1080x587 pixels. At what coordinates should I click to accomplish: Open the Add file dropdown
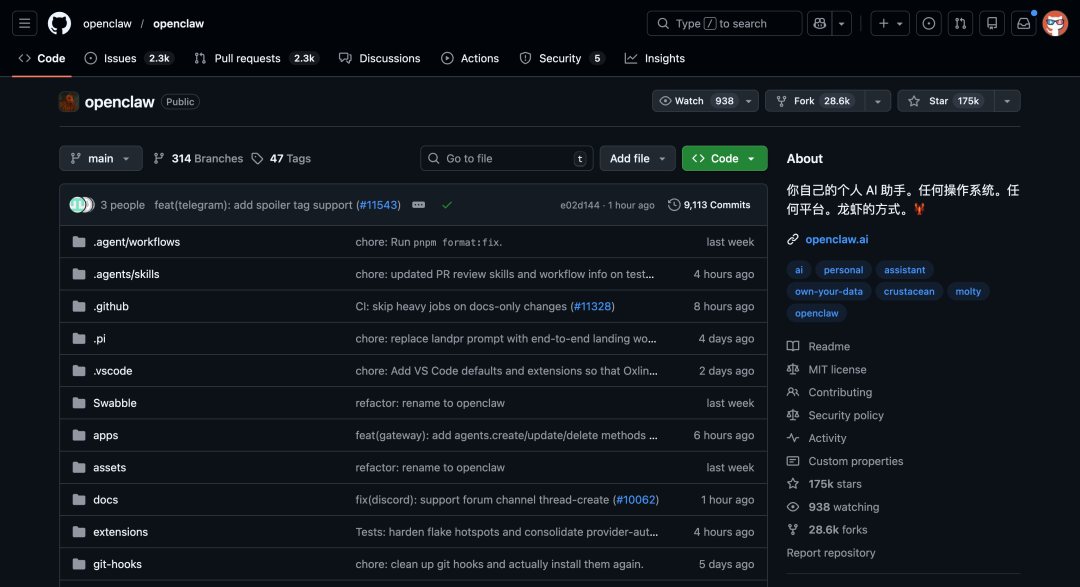click(637, 158)
